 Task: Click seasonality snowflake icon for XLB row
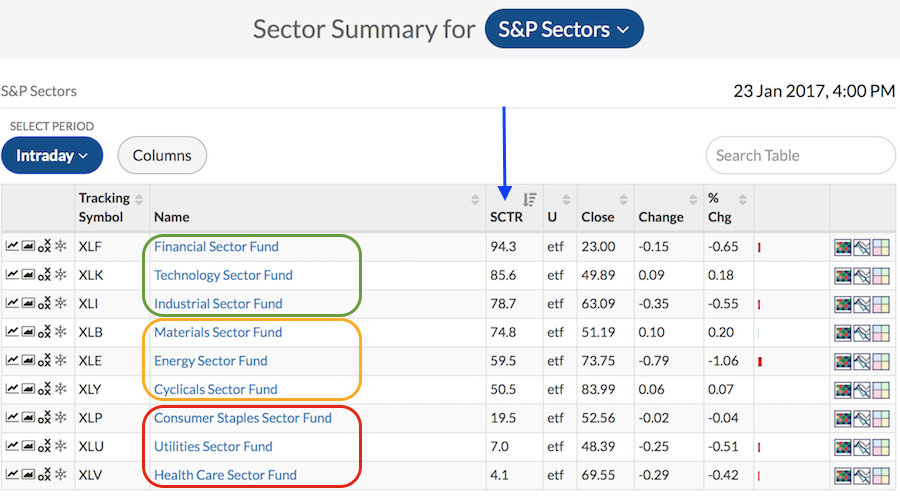61,332
